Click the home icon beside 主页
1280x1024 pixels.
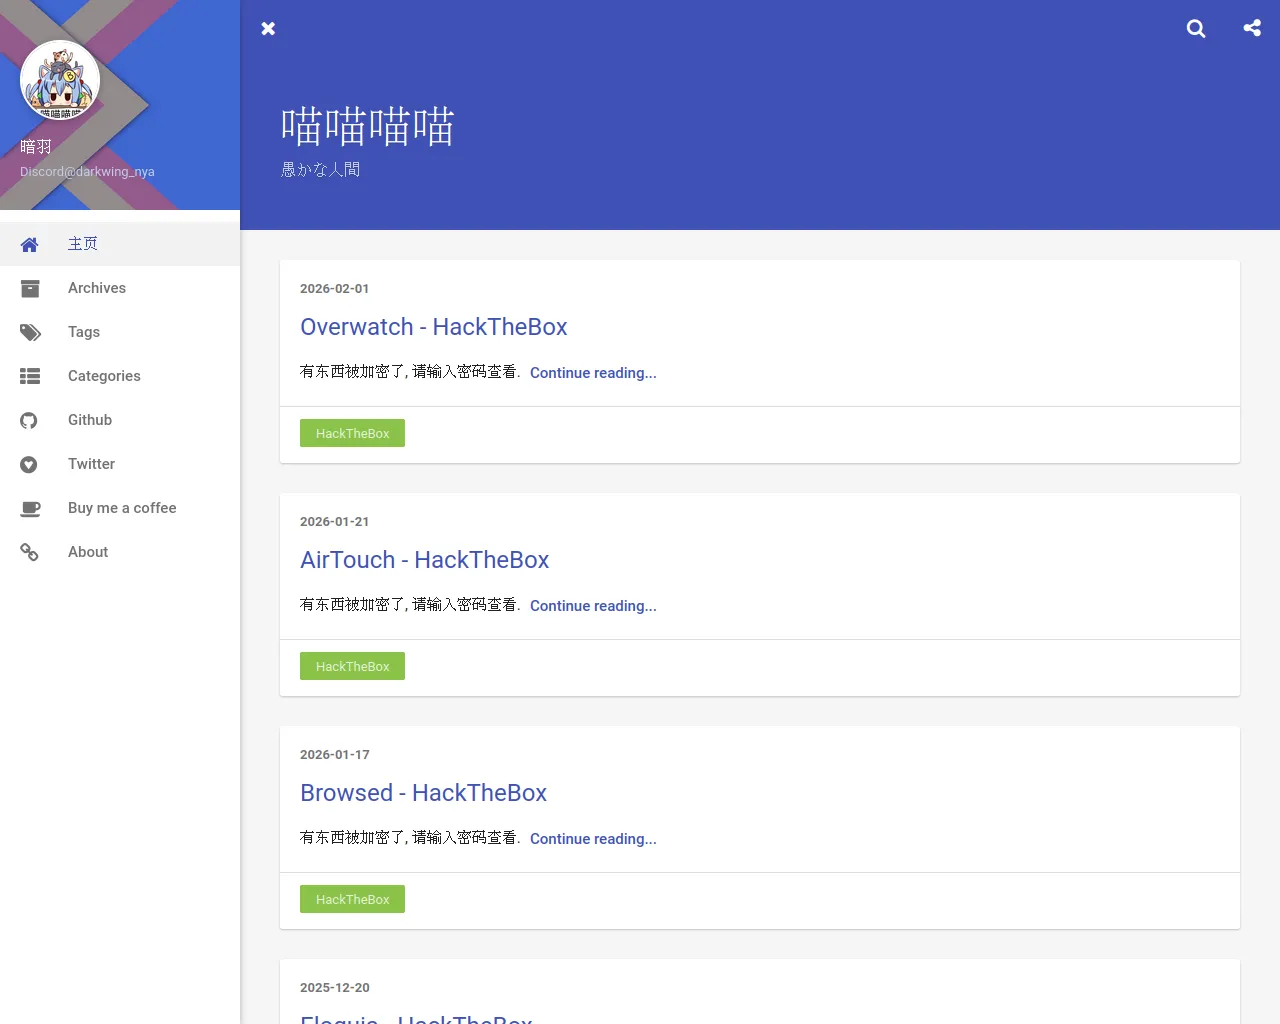tap(30, 245)
